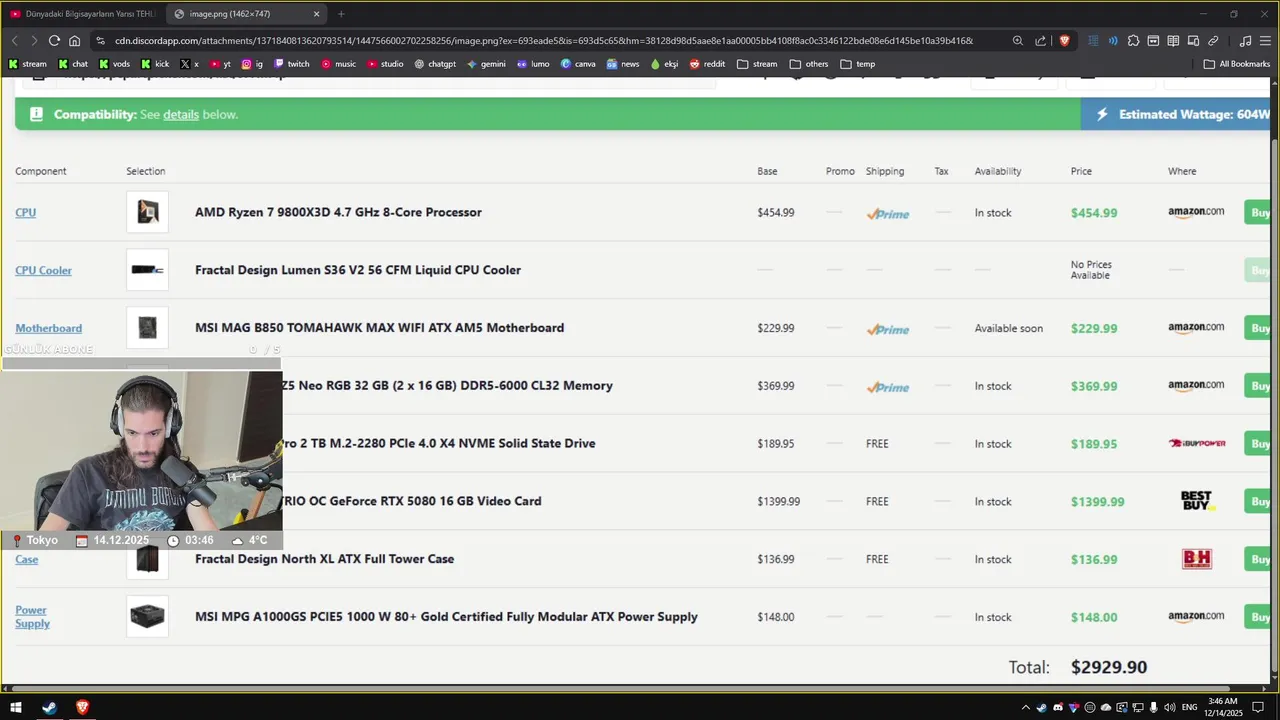Expand the All Bookmarks folder
This screenshot has height=720, width=1280.
point(1237,64)
